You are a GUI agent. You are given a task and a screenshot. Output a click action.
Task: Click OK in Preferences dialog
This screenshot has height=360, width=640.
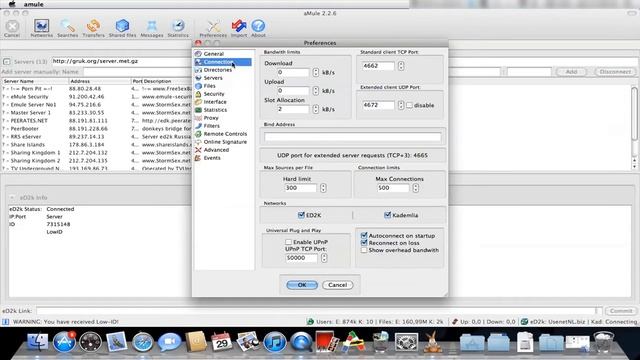pos(302,285)
